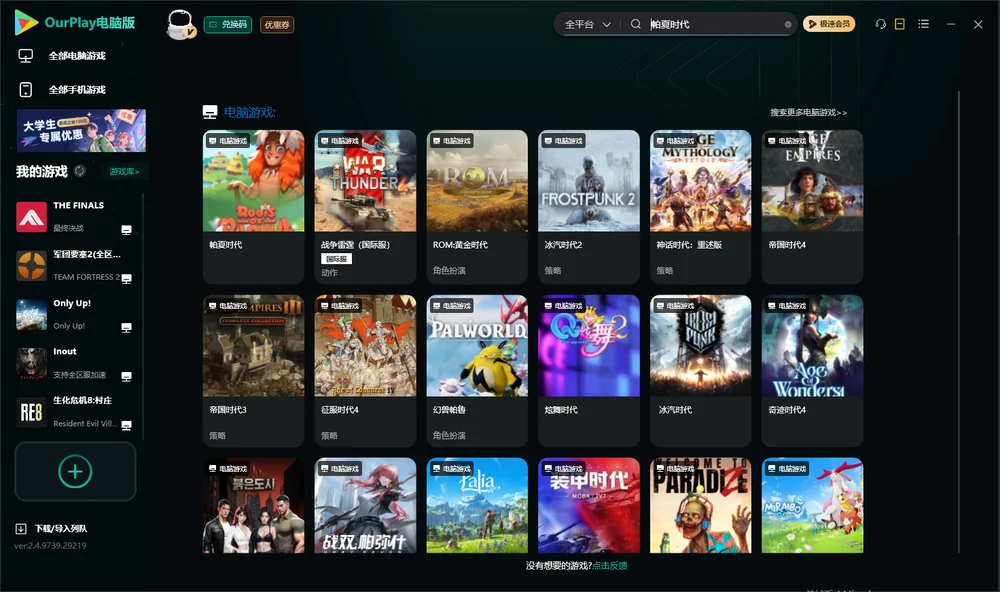Open the ROM:黄金时代 game card
This screenshot has width=1000, height=592.
pyautogui.click(x=477, y=207)
